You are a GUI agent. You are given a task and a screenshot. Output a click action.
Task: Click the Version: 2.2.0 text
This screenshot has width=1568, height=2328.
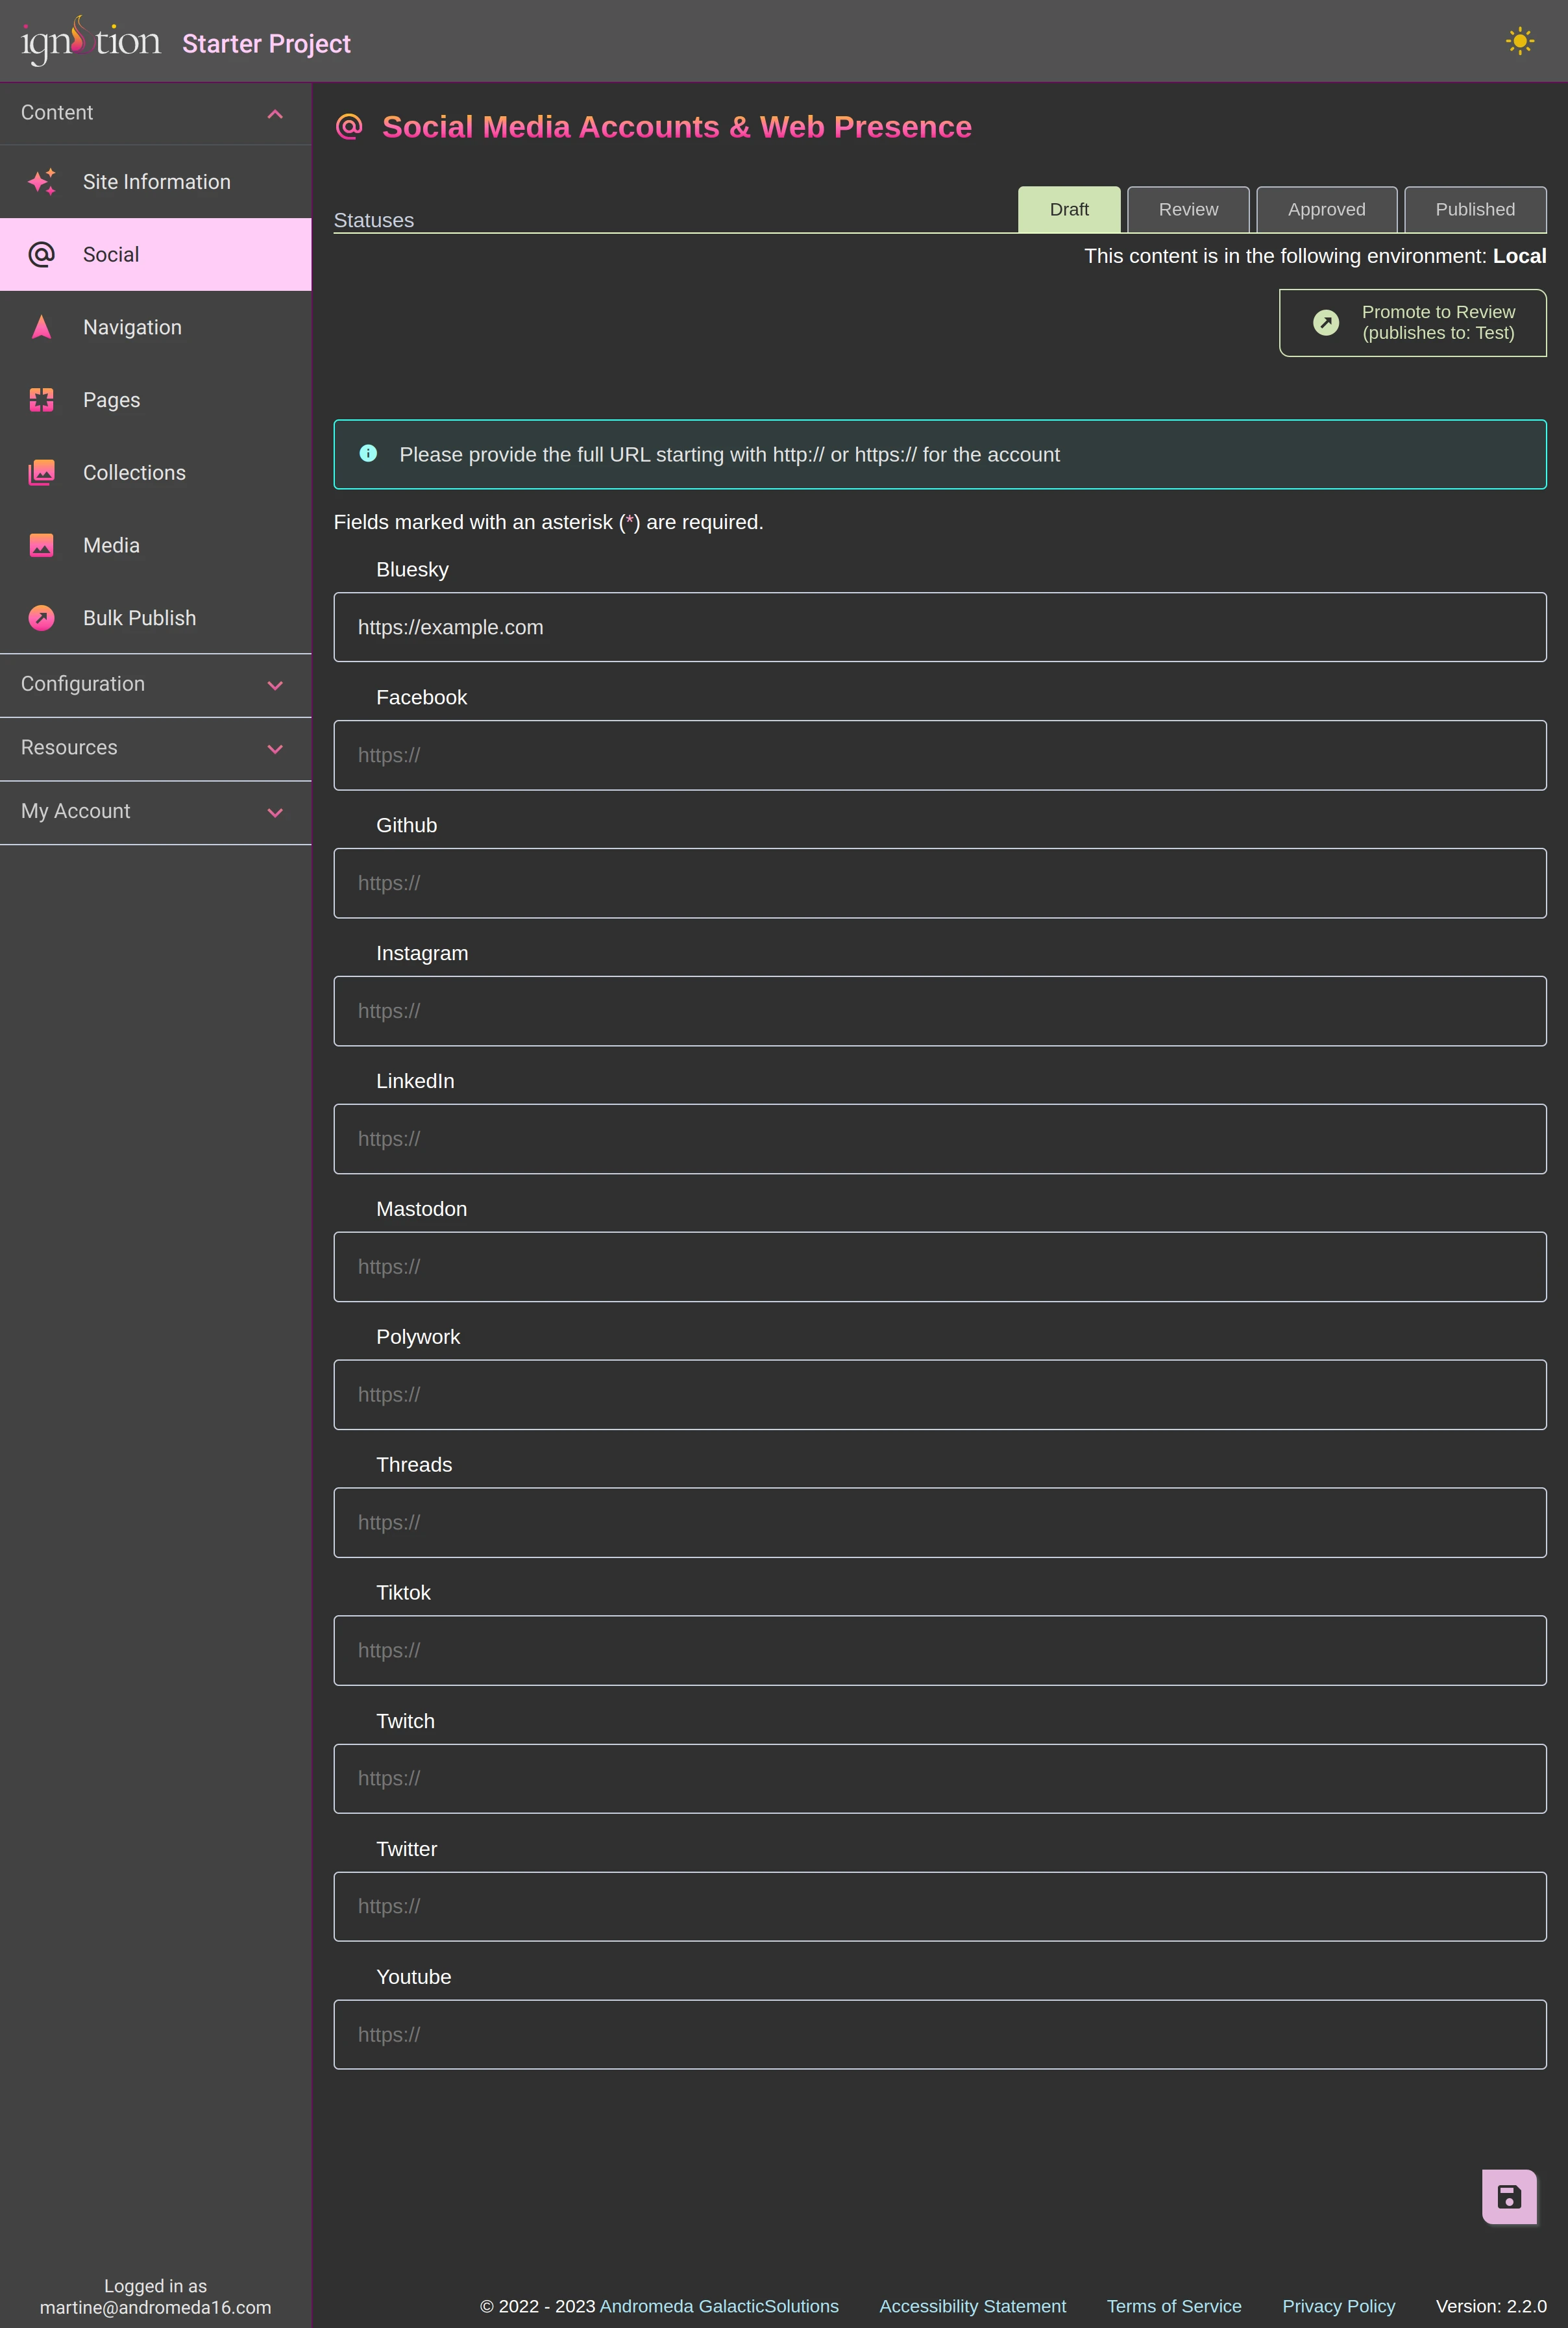click(x=1491, y=2306)
